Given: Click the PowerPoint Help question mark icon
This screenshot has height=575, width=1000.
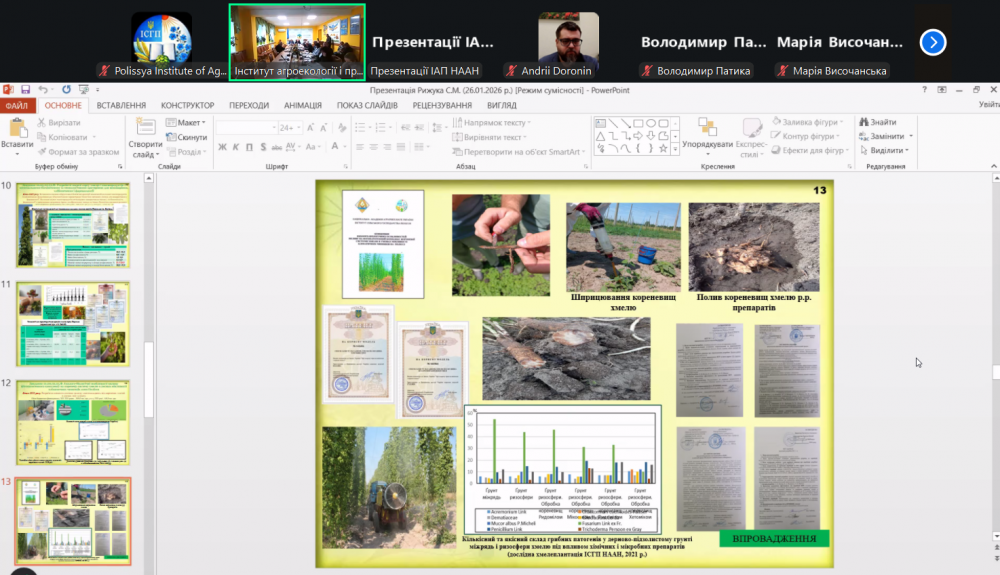Looking at the screenshot, I should (924, 89).
